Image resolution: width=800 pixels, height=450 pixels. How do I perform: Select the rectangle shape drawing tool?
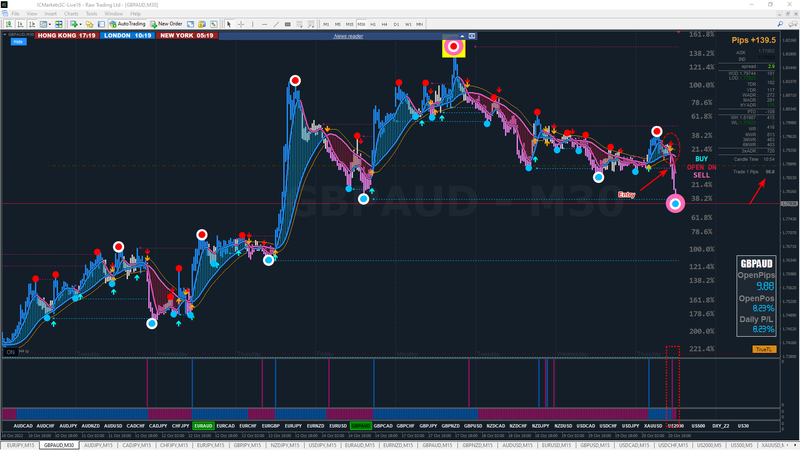(288, 24)
